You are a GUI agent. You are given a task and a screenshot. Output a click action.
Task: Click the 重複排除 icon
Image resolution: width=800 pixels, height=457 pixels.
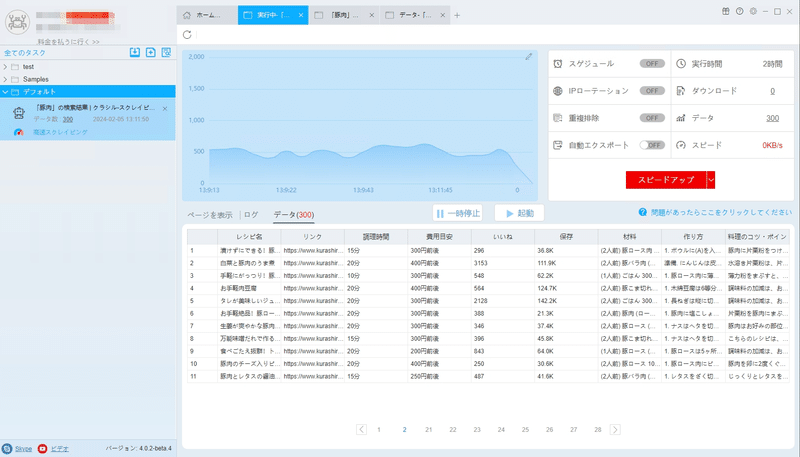(558, 118)
